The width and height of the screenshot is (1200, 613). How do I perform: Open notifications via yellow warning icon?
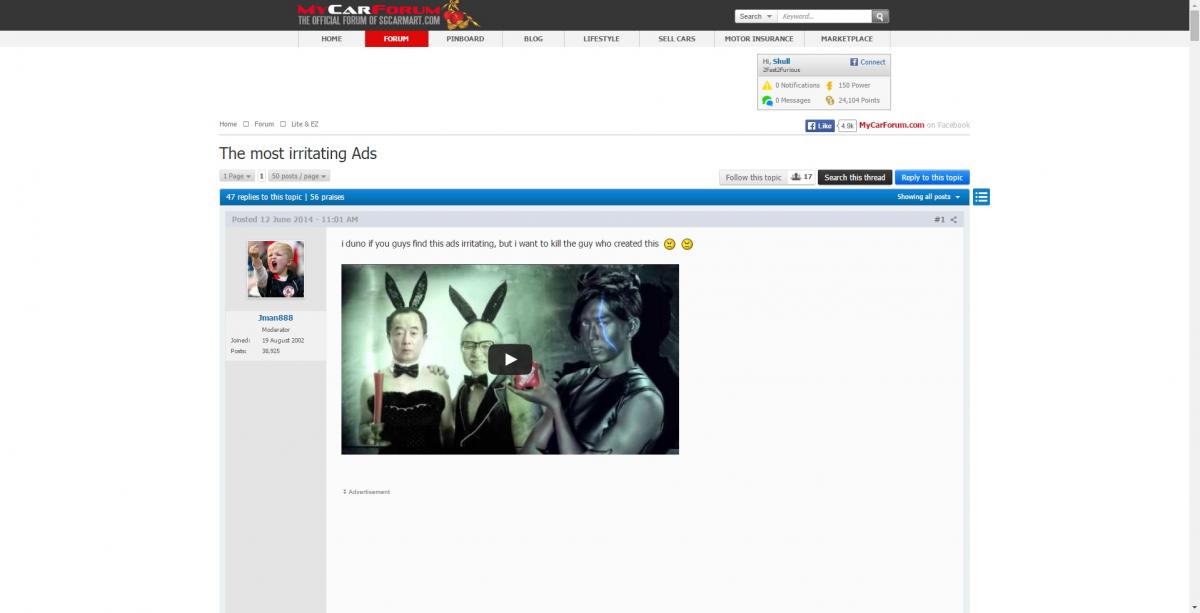tap(767, 86)
